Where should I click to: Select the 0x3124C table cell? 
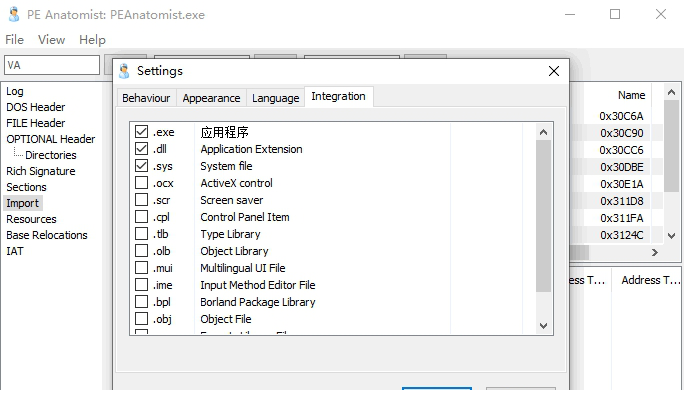point(621,235)
